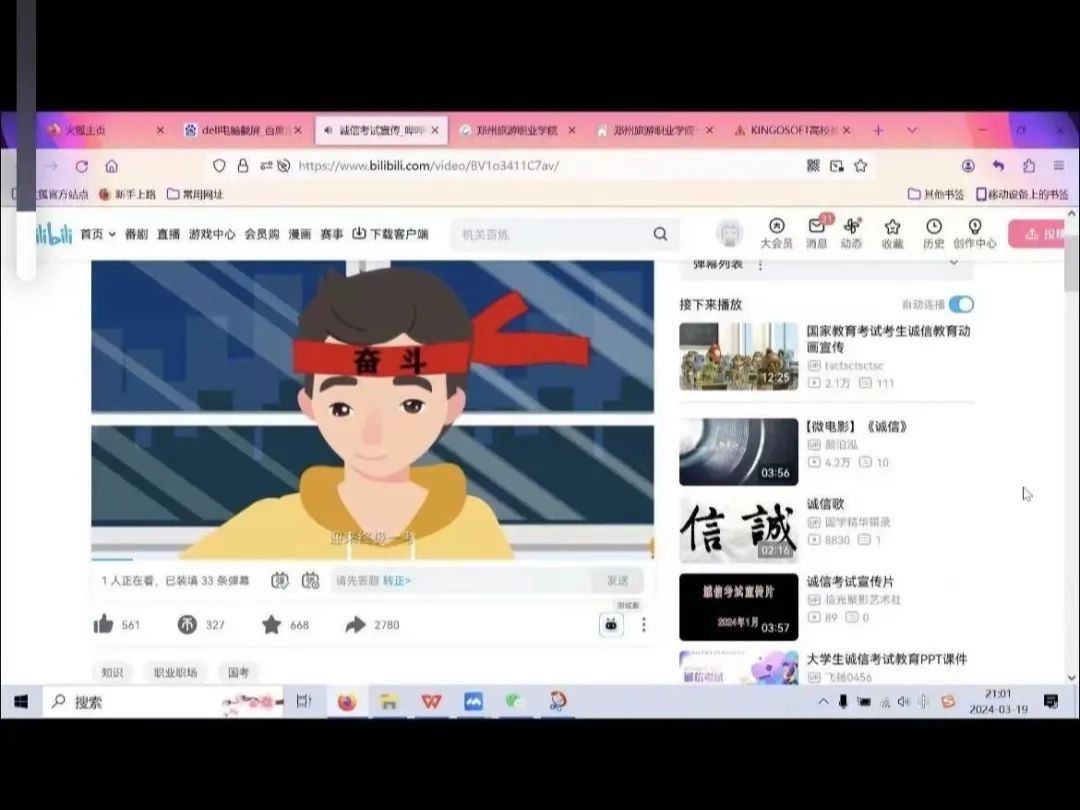Image resolution: width=1080 pixels, height=810 pixels.
Task: Toggle danmaku display button below video
Action: tap(280, 580)
